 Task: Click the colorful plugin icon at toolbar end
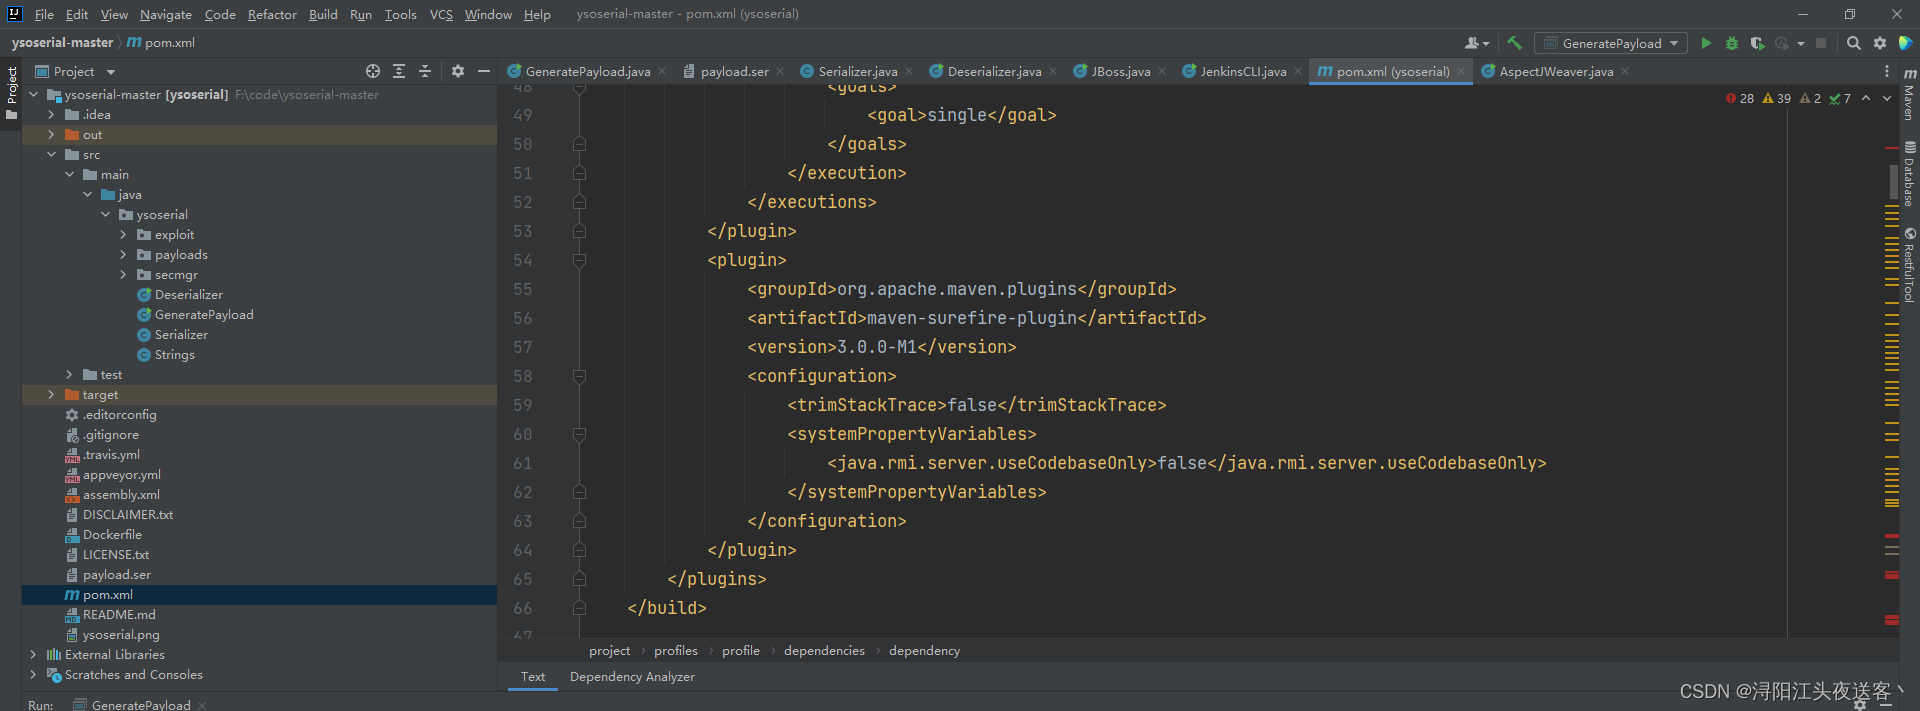pyautogui.click(x=1906, y=43)
